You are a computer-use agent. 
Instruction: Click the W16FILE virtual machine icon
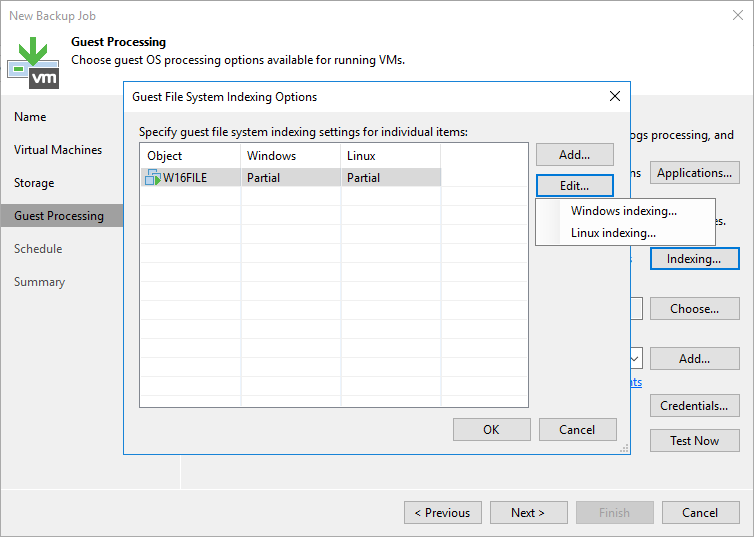tap(154, 178)
